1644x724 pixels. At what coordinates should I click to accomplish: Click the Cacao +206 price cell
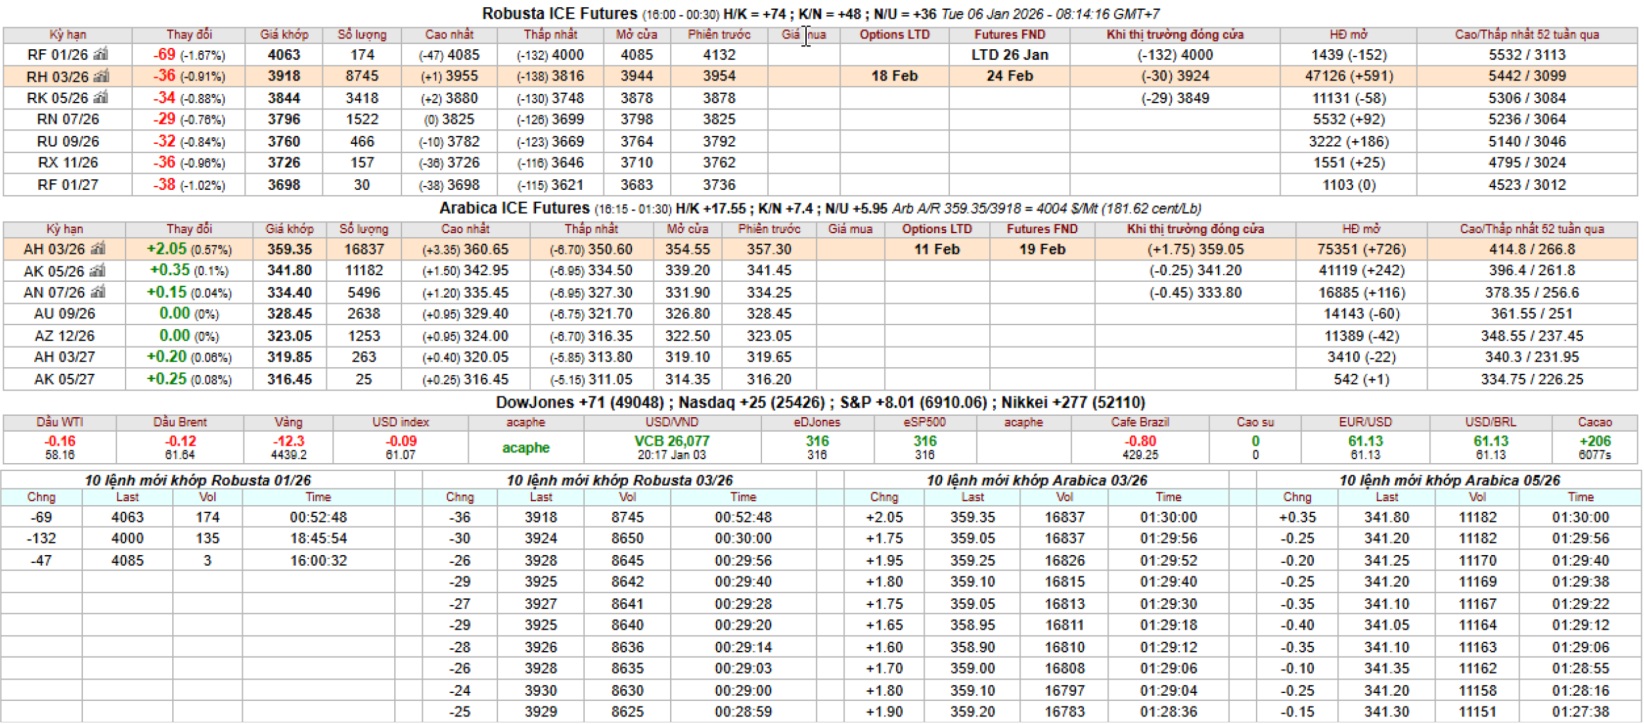coord(1594,441)
